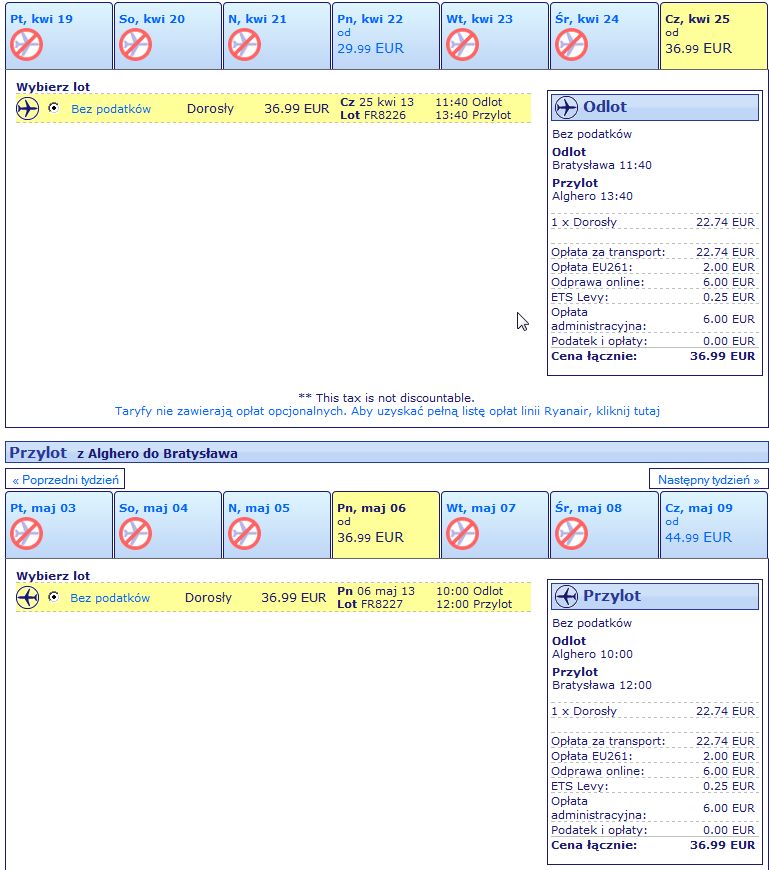Image resolution: width=769 pixels, height=870 pixels.
Task: Select the radio button for flight FR8227
Action: coord(53,596)
